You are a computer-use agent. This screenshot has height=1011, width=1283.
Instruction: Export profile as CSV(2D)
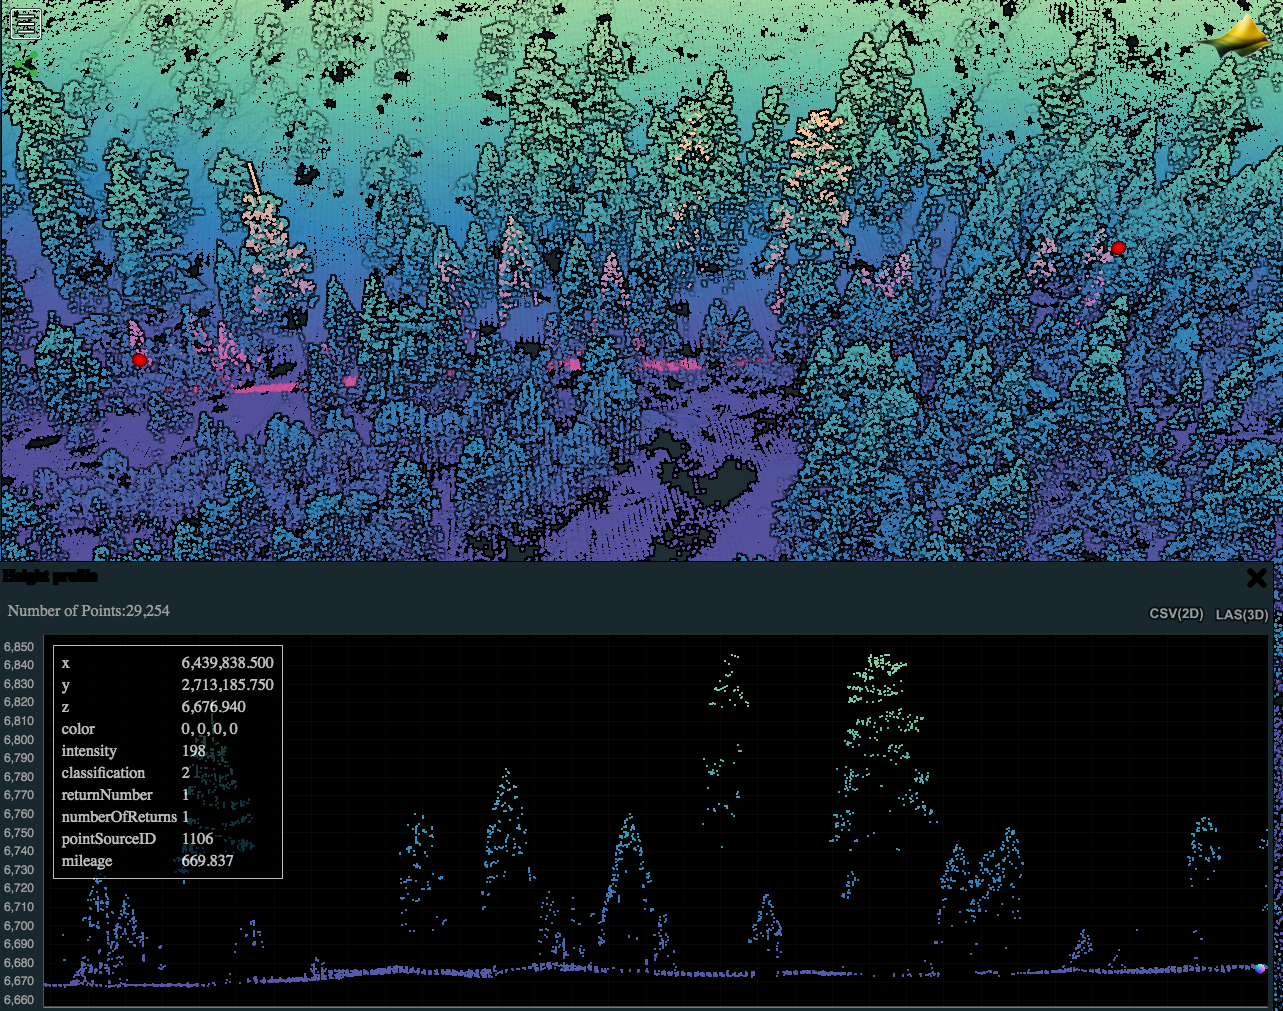(x=1176, y=614)
